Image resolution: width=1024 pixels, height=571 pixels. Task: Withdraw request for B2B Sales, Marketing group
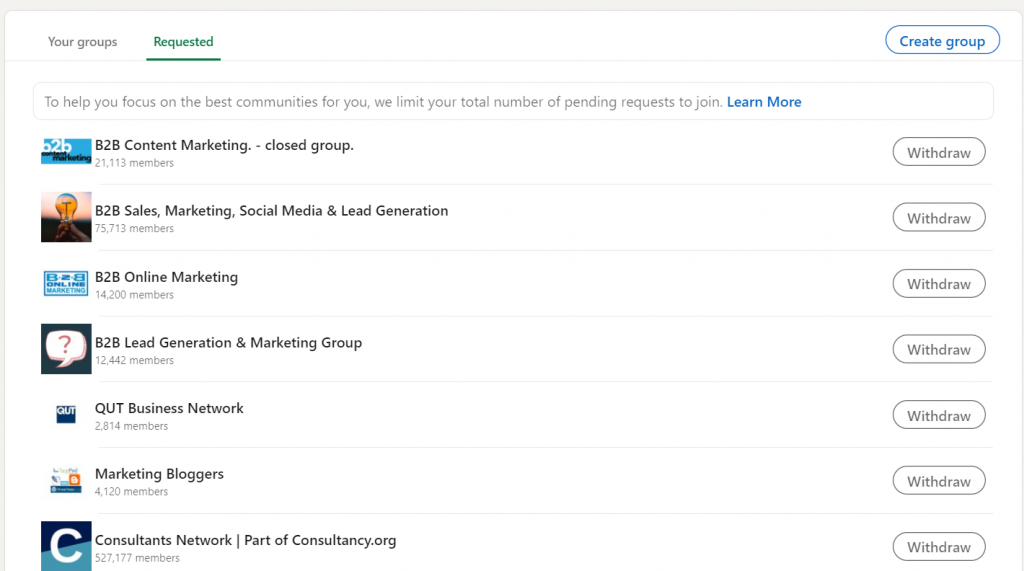click(938, 218)
